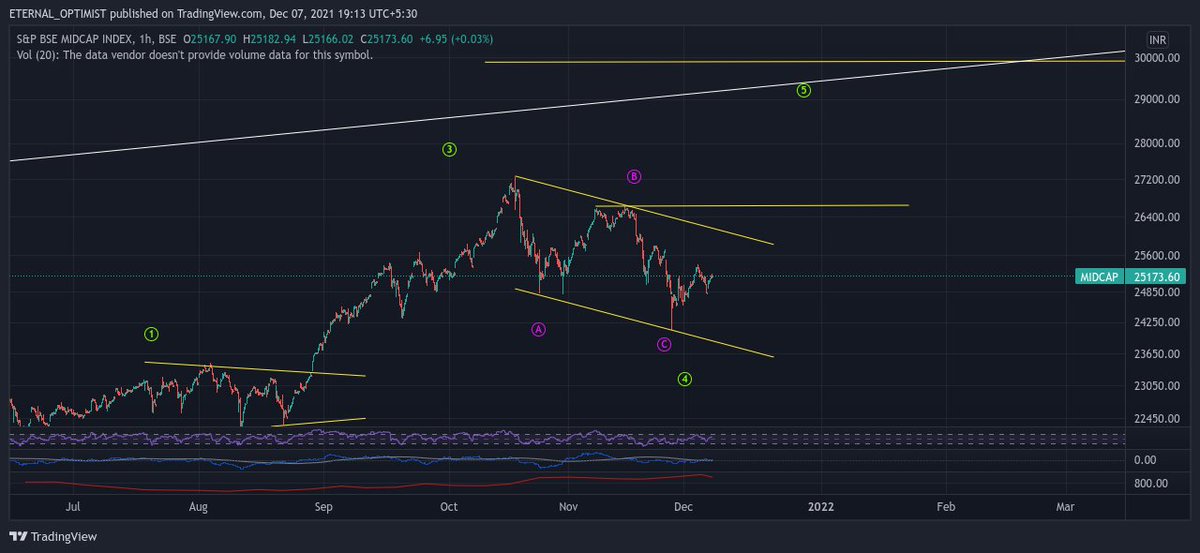Click the 22450.00 price axis label
Screen dimensions: 1200x553
tap(1155, 419)
